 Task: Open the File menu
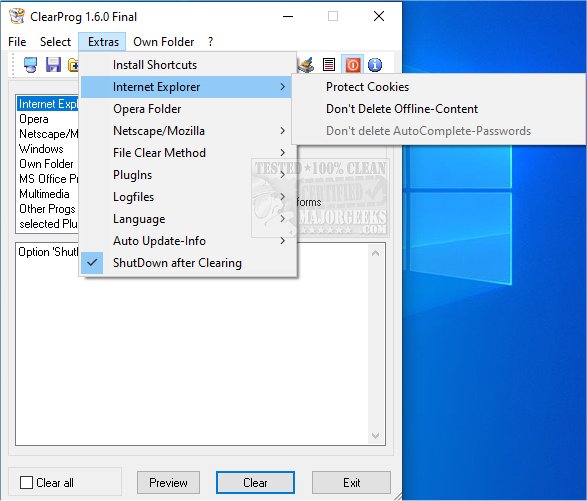17,42
